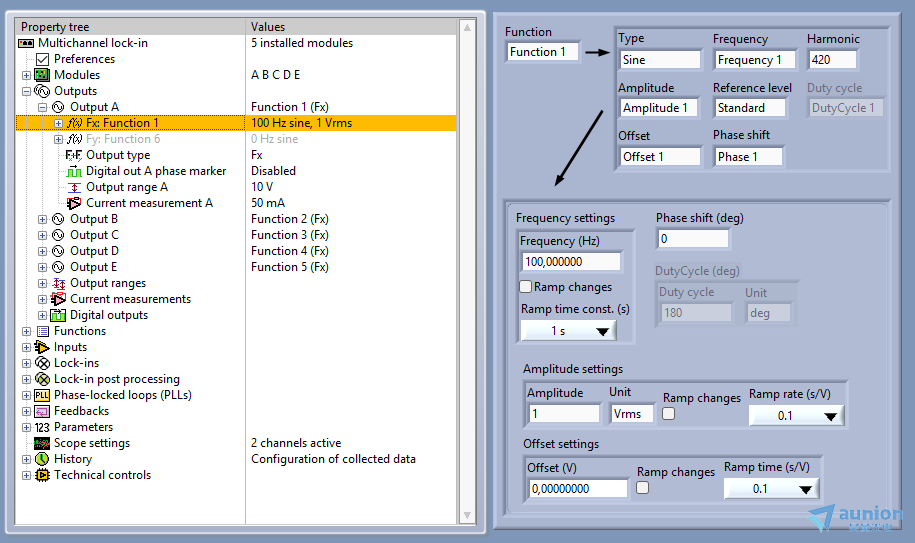
Task: Click the Current measurement A icon
Action: 74,203
